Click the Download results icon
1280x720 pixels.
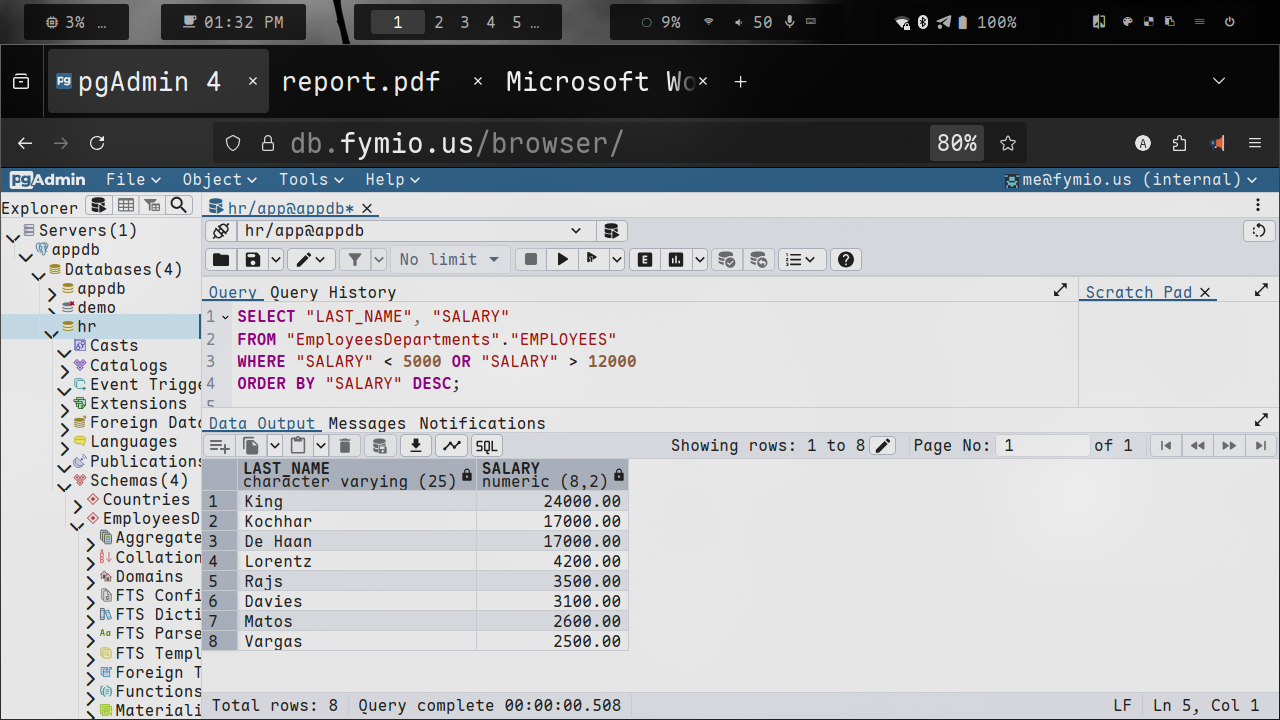tap(417, 446)
